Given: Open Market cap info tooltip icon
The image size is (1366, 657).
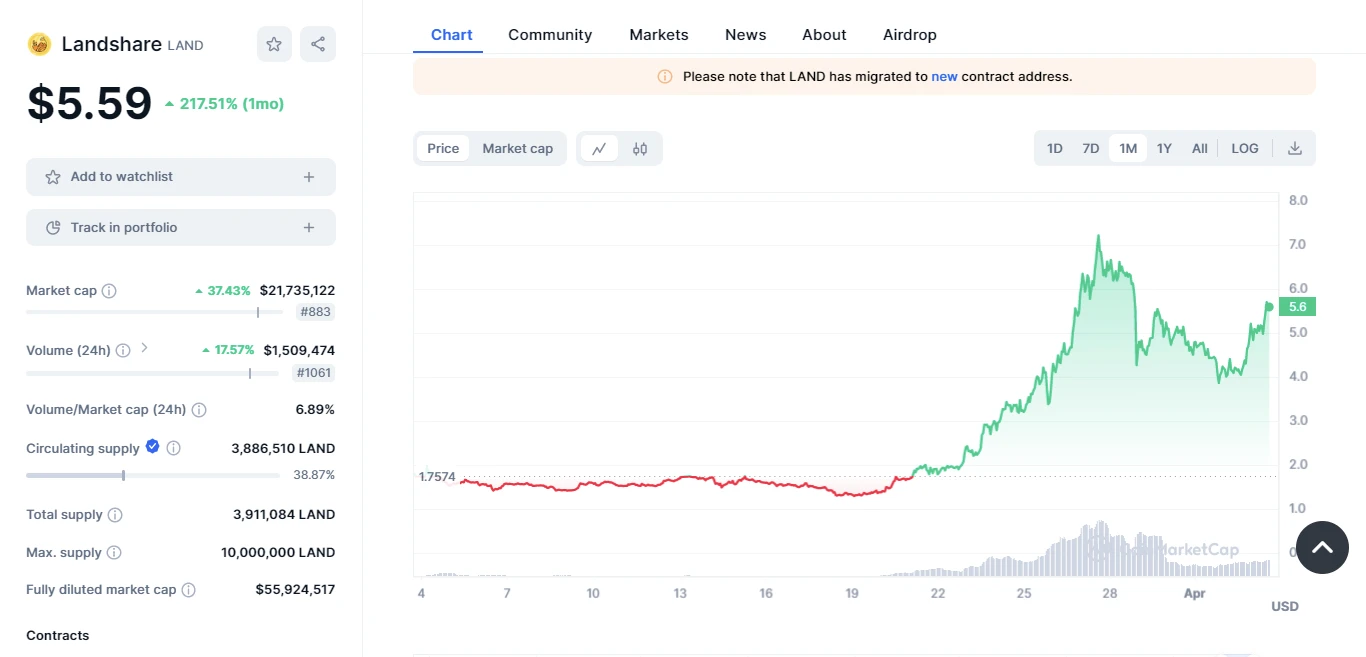Looking at the screenshot, I should click(x=109, y=291).
